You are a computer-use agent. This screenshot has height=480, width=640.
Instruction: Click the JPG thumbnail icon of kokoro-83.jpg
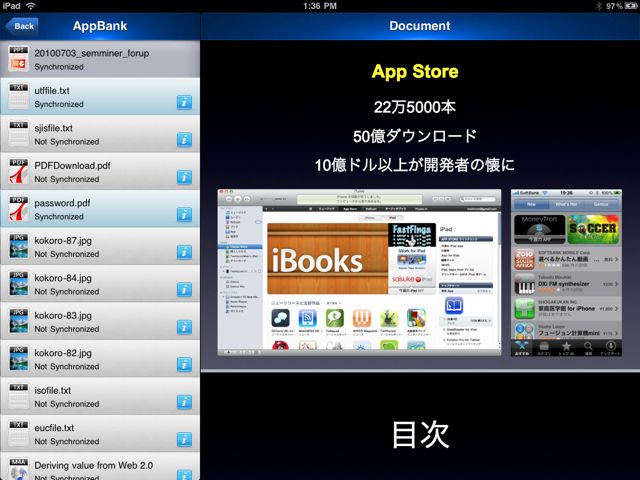point(19,321)
